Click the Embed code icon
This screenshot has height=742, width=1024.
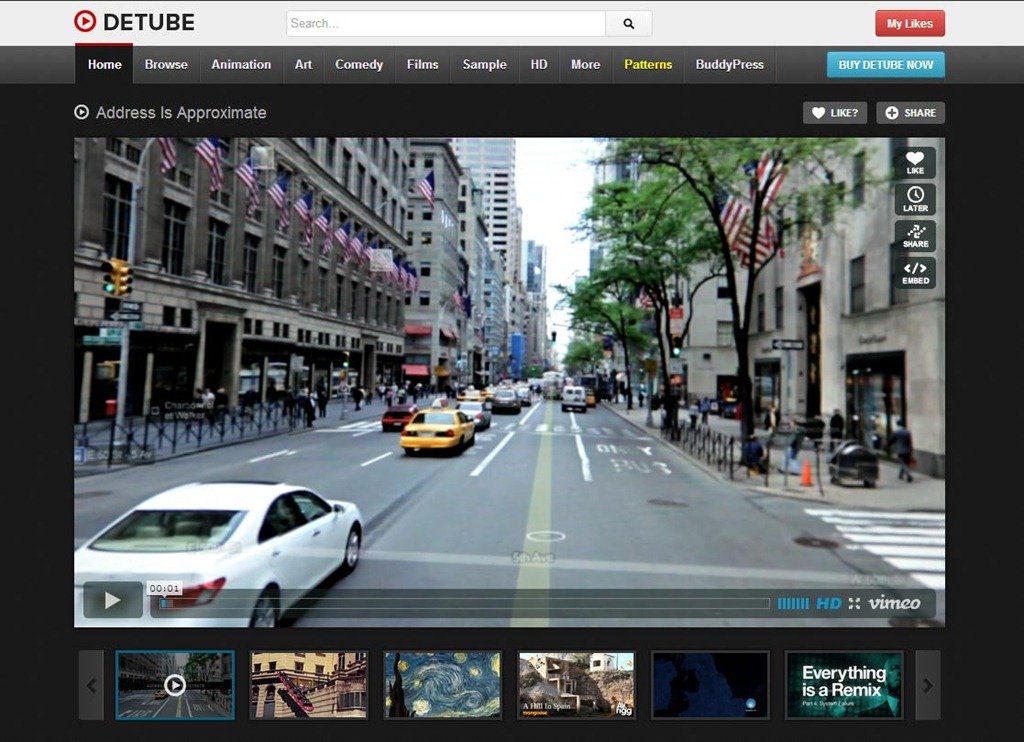coord(915,273)
